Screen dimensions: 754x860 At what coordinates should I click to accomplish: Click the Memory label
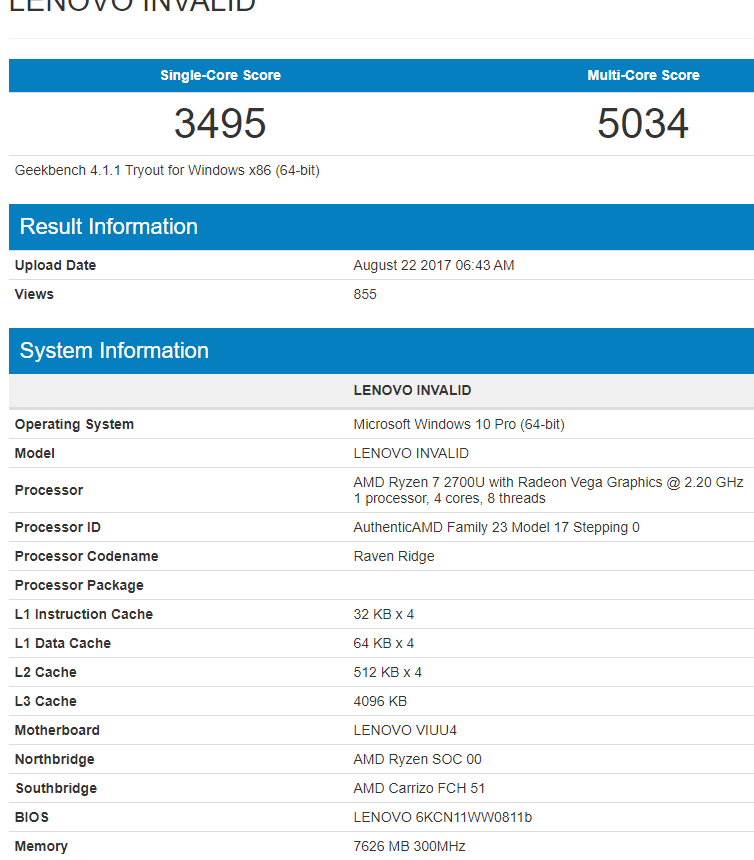(41, 847)
